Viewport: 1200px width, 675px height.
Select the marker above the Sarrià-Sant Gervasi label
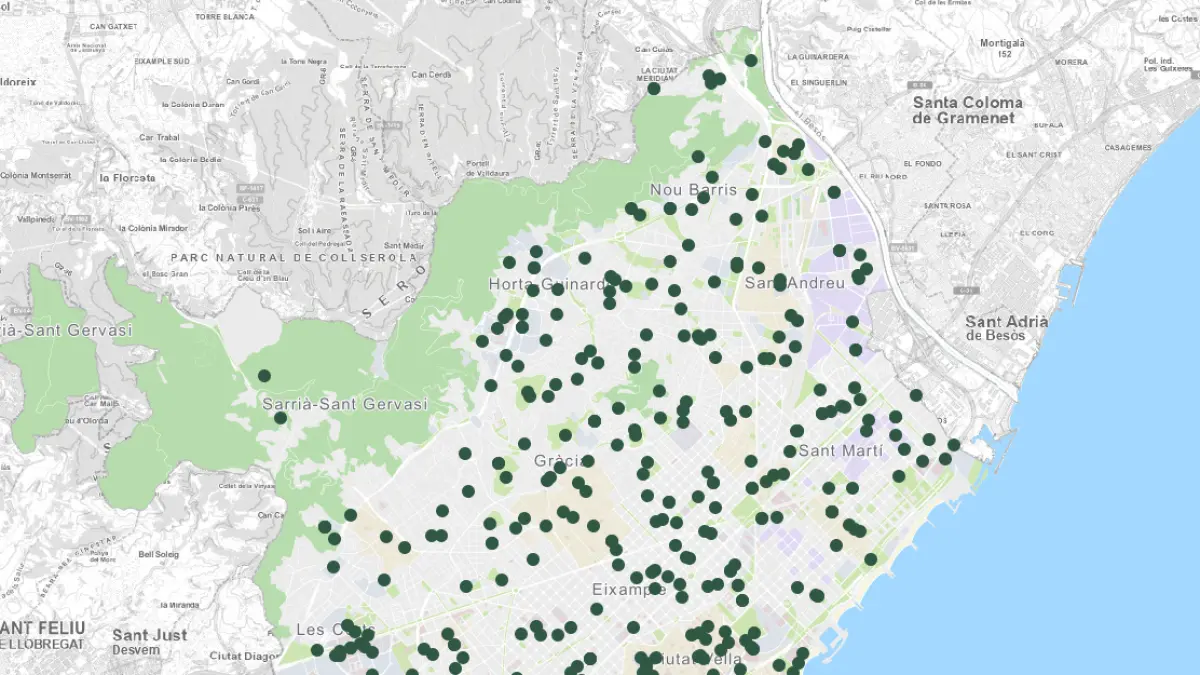[264, 376]
